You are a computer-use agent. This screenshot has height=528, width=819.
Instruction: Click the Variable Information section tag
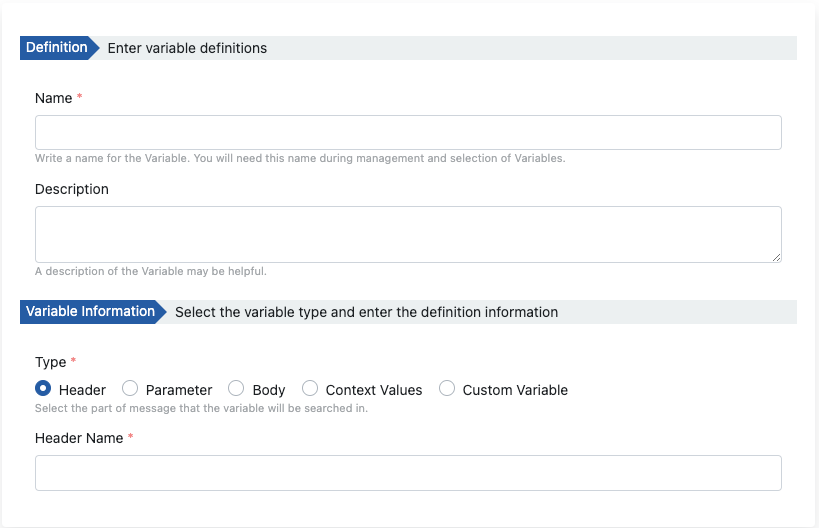[x=90, y=311]
